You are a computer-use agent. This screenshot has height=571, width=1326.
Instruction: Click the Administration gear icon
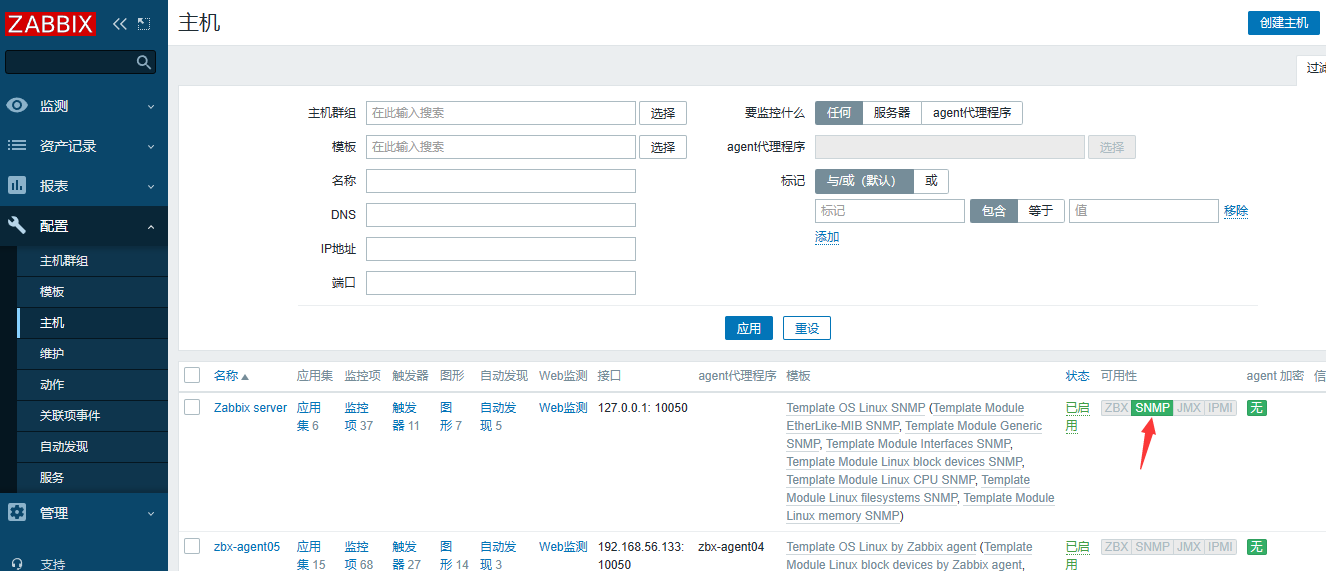click(x=17, y=513)
